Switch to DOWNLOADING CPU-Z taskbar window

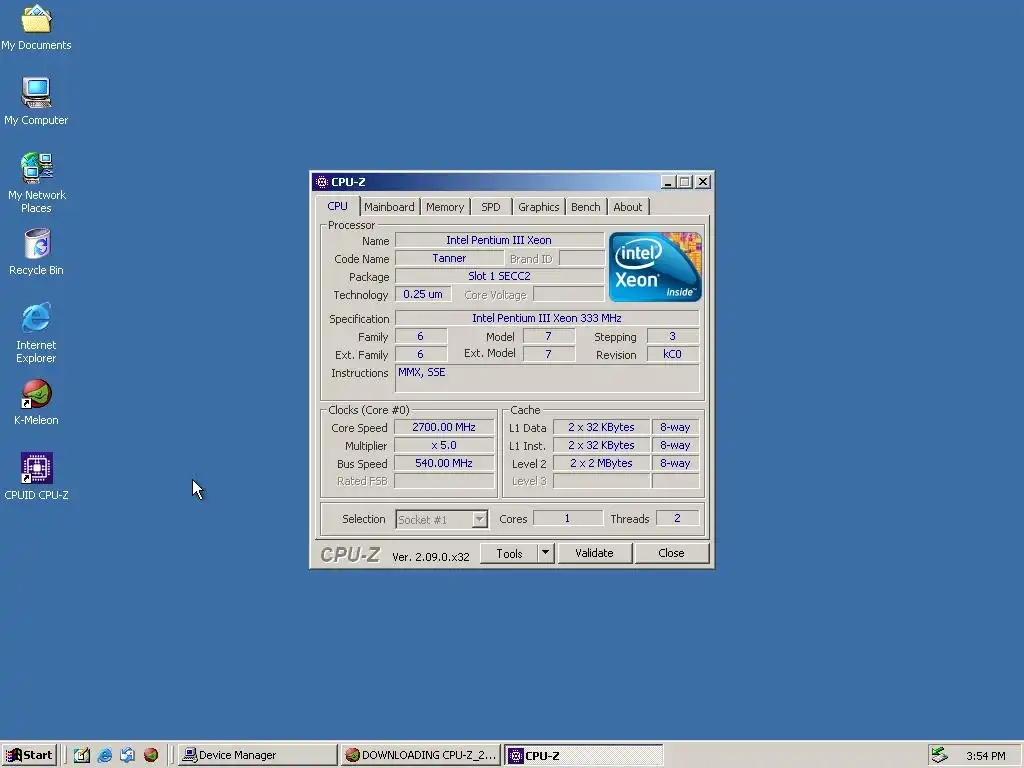[421, 755]
